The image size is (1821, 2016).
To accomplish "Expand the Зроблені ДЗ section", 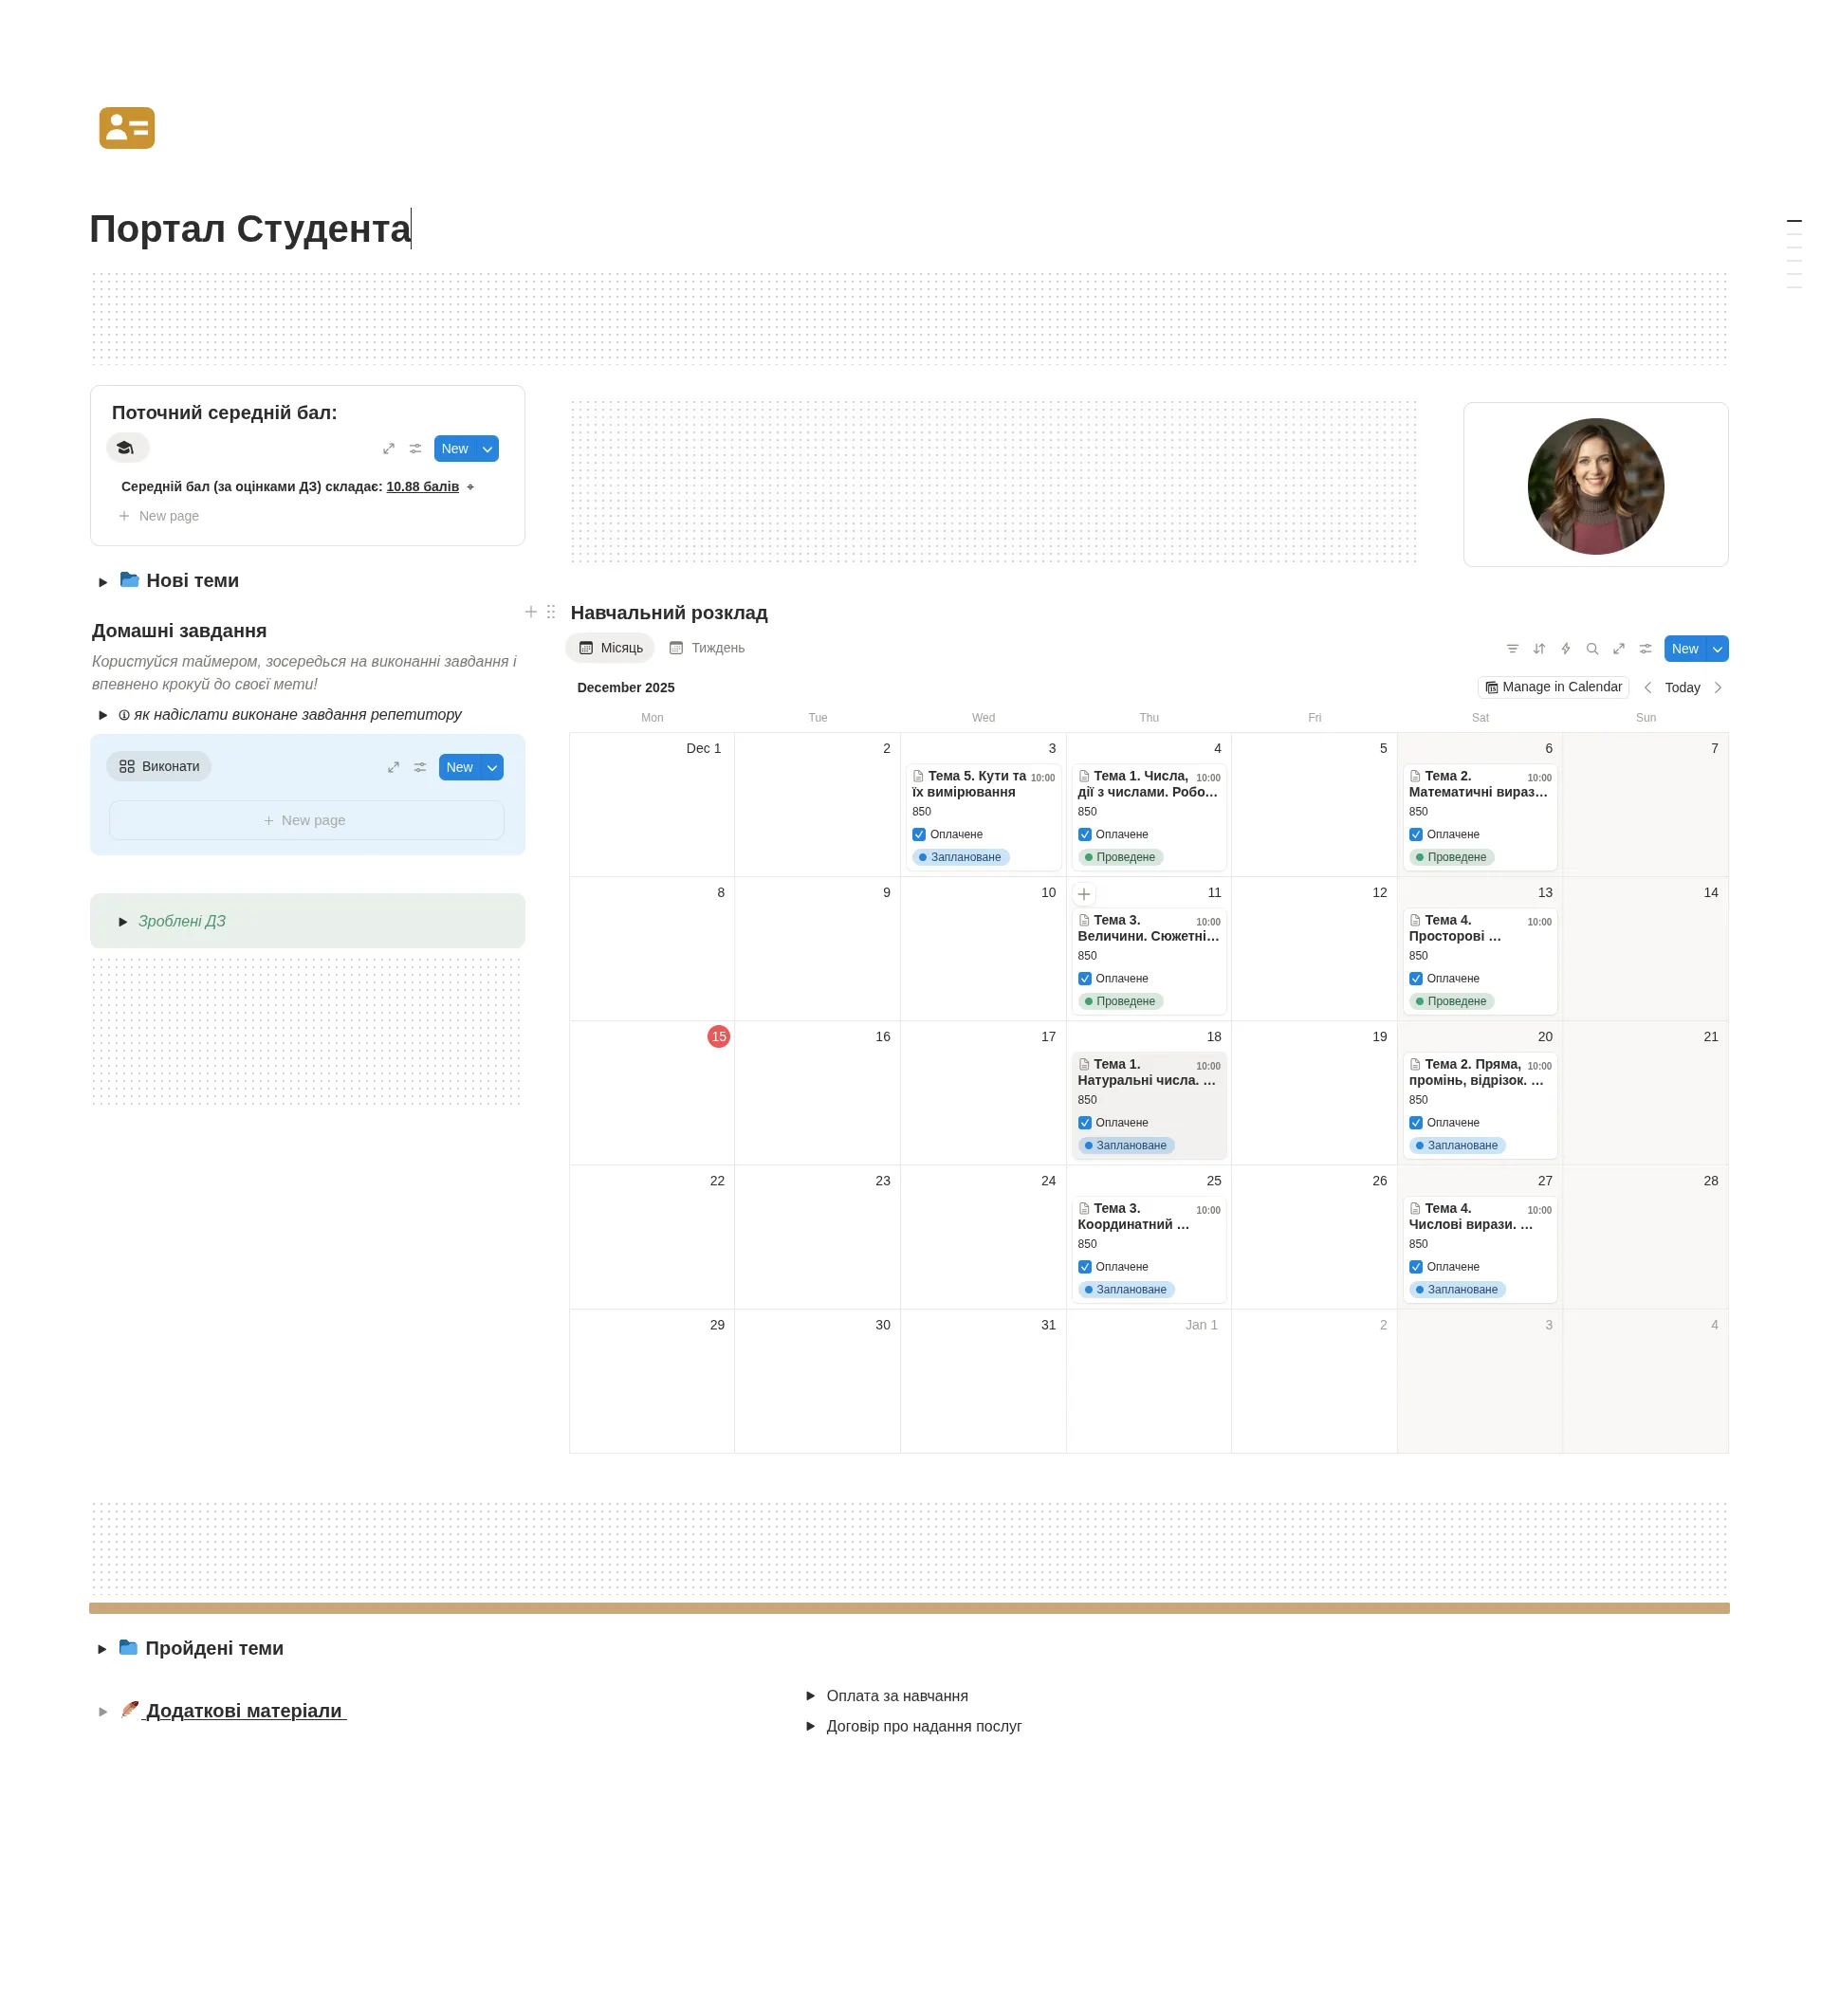I will 123,922.
